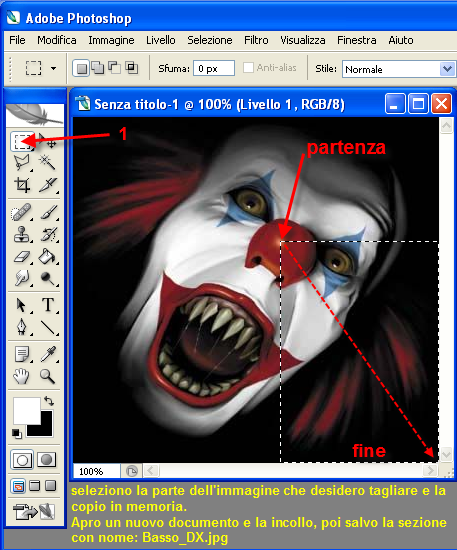Open the tool preset picker arrow
Image resolution: width=457 pixels, height=550 pixels.
[53, 68]
